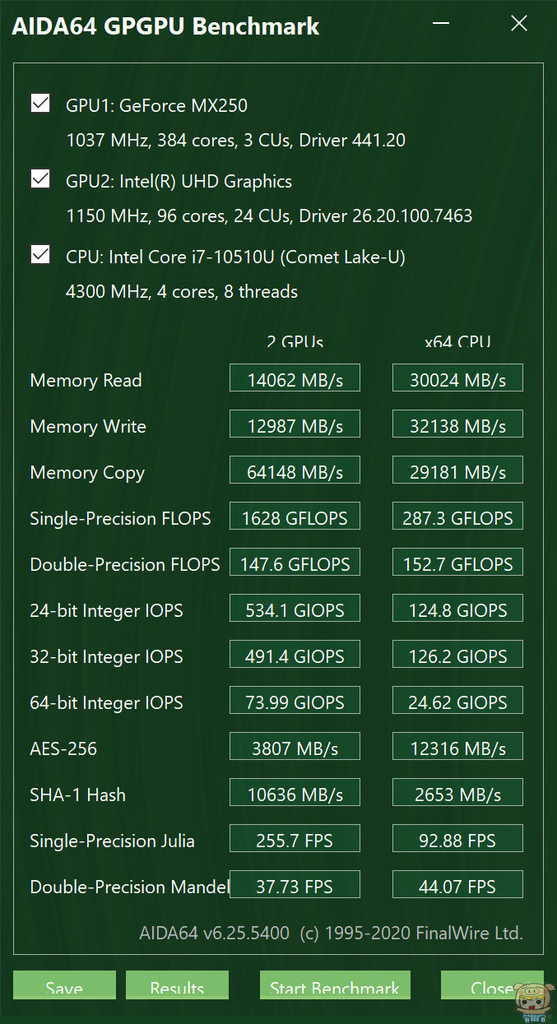Select the GPU Memory Copy 64148 MB/s box
Image resolution: width=557 pixels, height=1024 pixels.
(294, 470)
